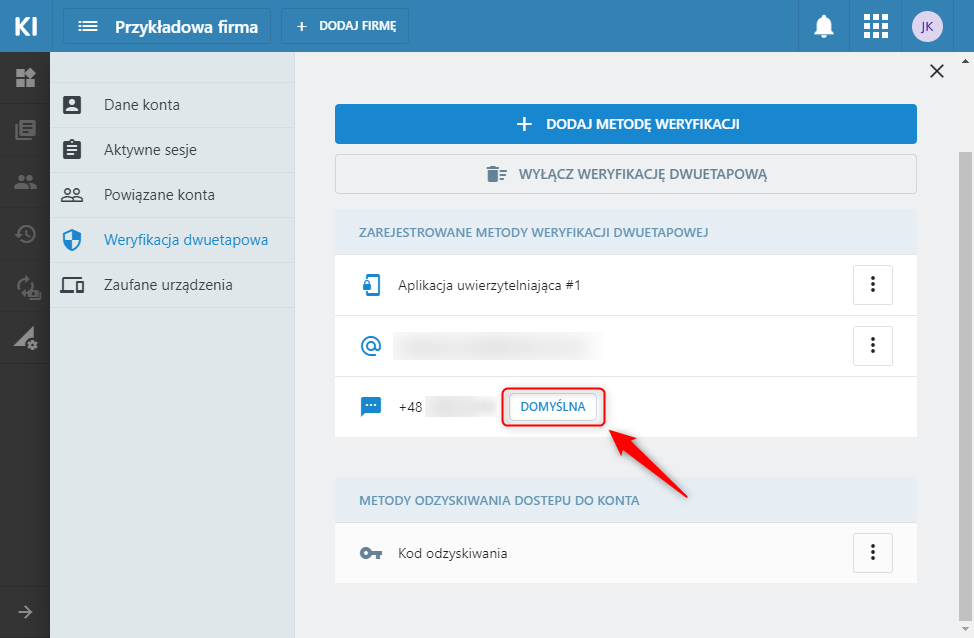This screenshot has width=974, height=638.
Task: Click the Zaufane urządzenia devices icon
Action: click(72, 285)
